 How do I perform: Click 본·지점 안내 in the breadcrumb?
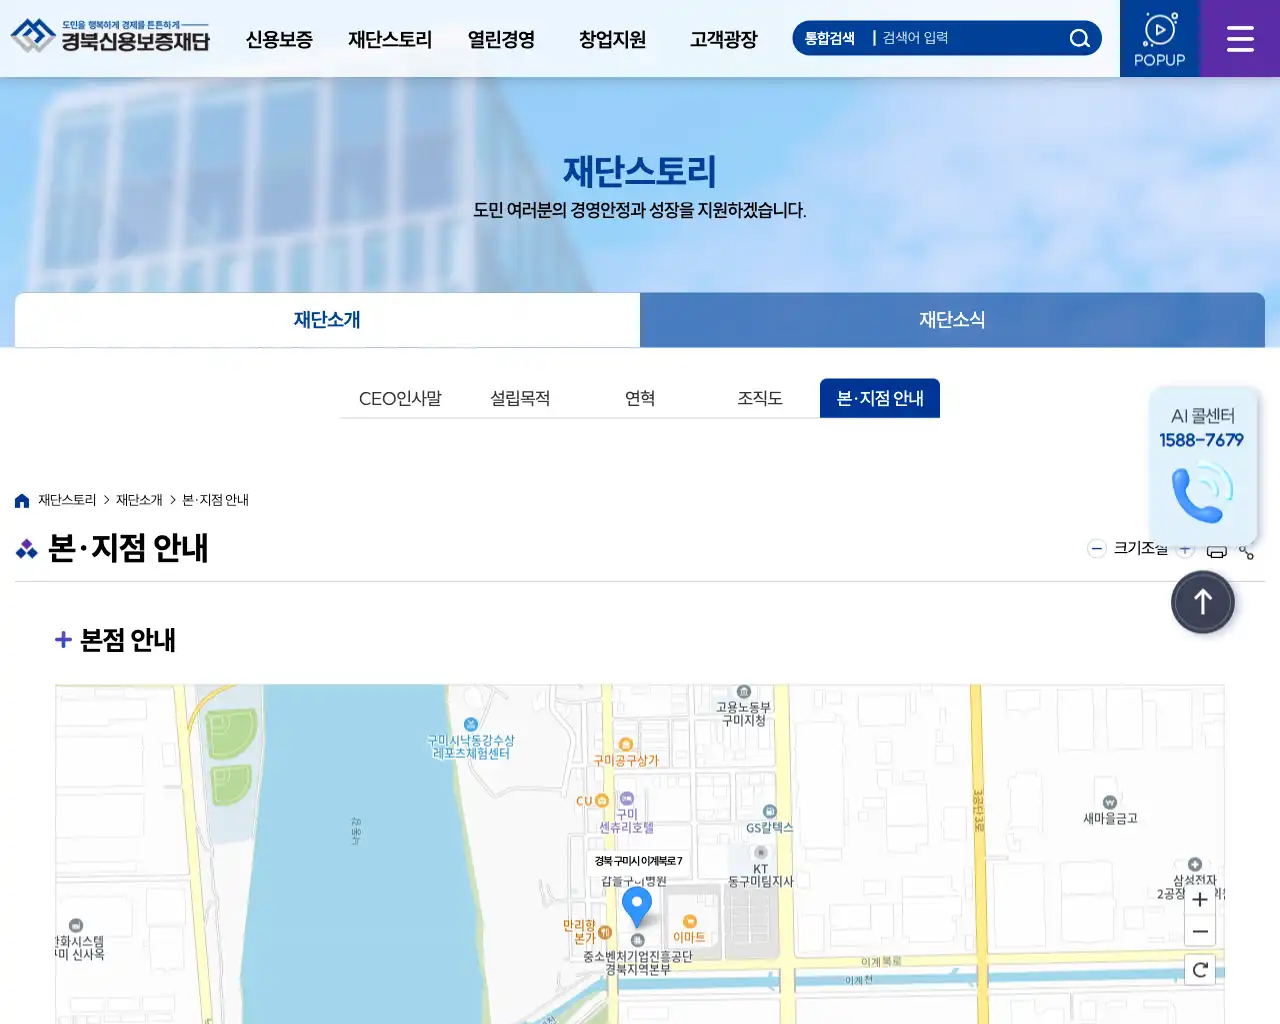click(215, 500)
